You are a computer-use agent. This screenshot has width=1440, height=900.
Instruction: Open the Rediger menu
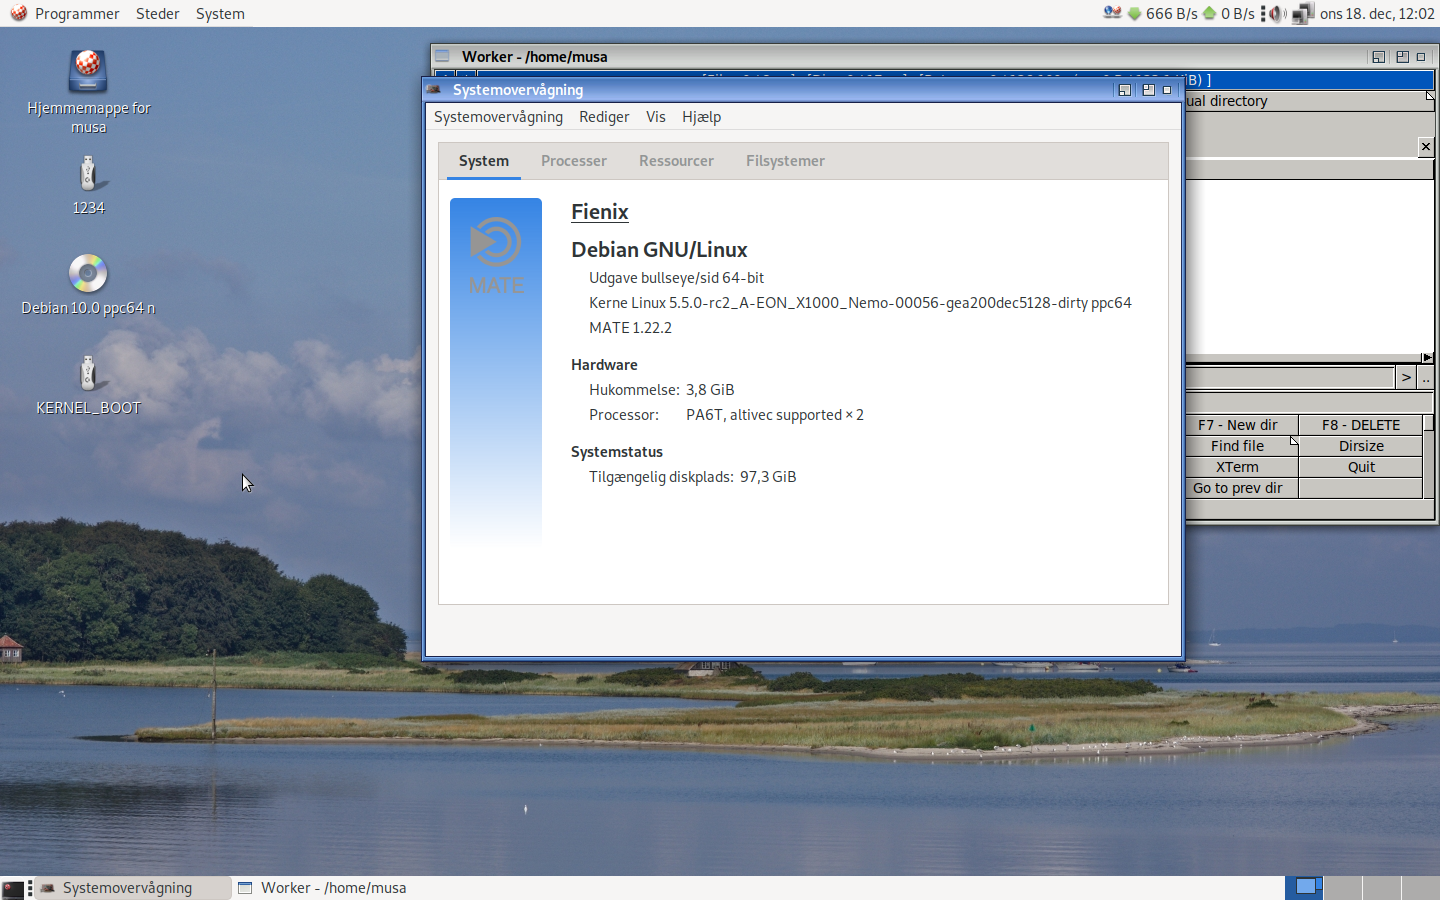pyautogui.click(x=604, y=117)
